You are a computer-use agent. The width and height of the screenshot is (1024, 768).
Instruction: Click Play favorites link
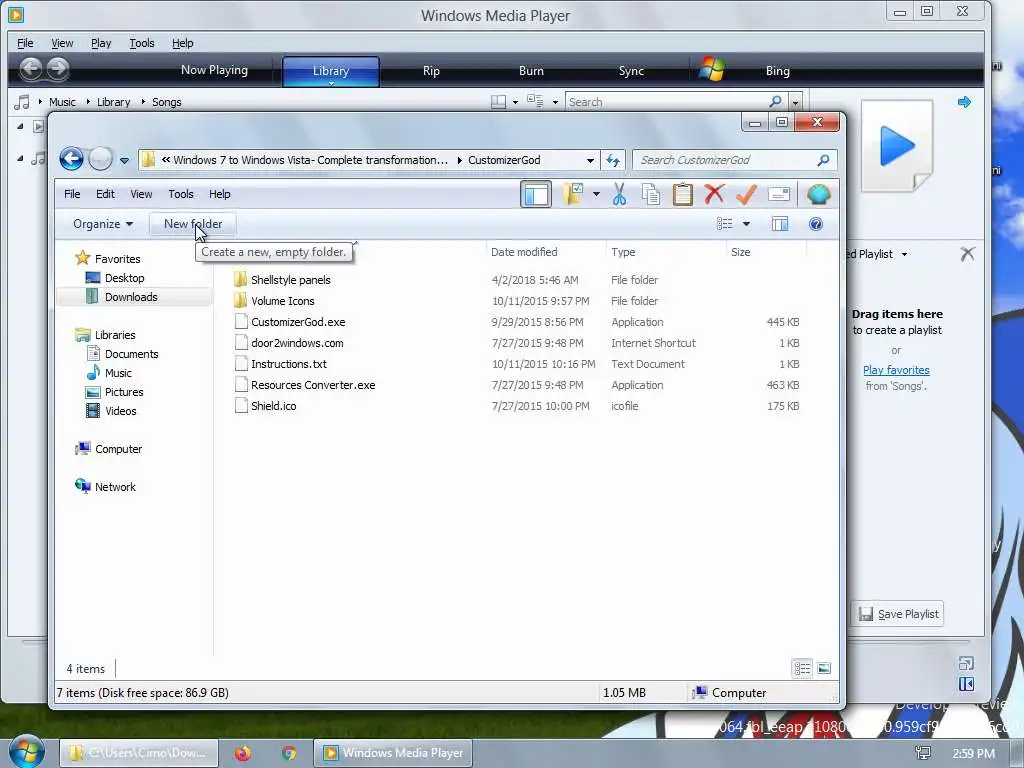click(x=896, y=370)
